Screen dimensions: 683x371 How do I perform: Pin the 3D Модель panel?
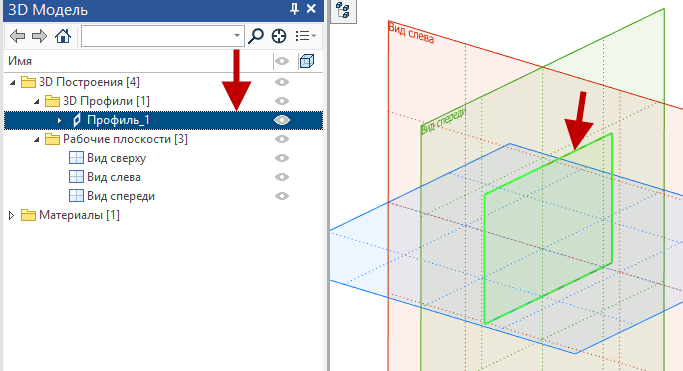[x=294, y=9]
